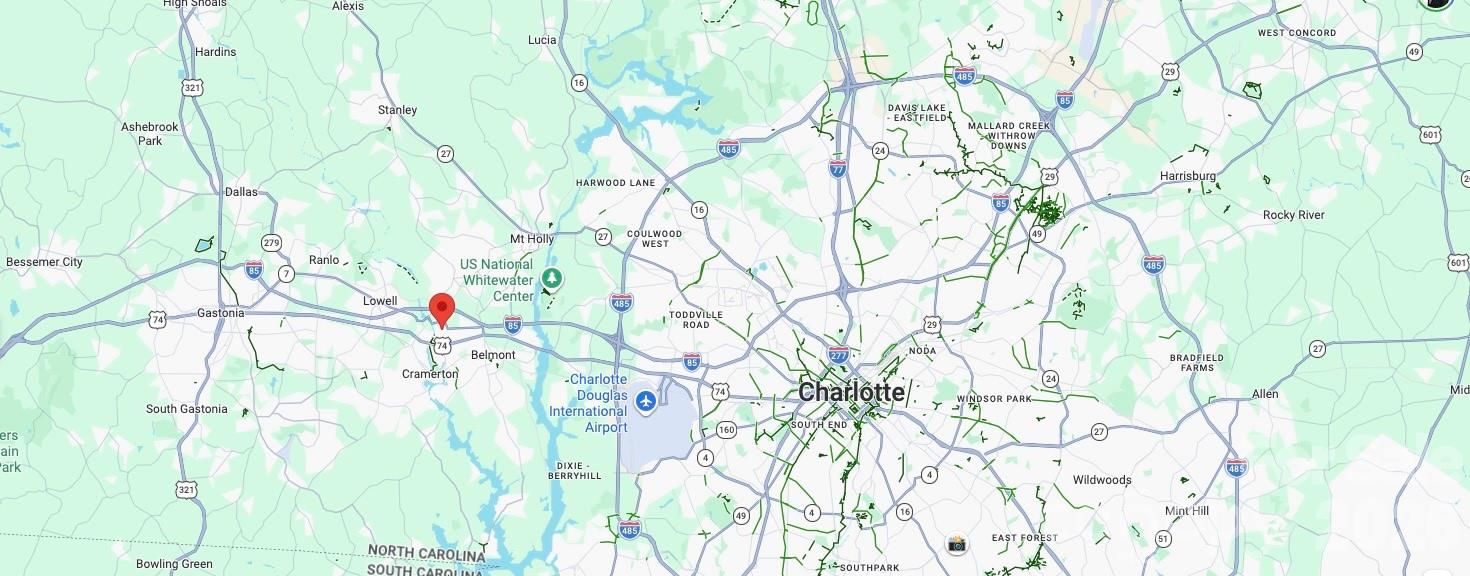Select the US 74 shield below the red pin
The width and height of the screenshot is (1470, 576).
[x=442, y=345]
